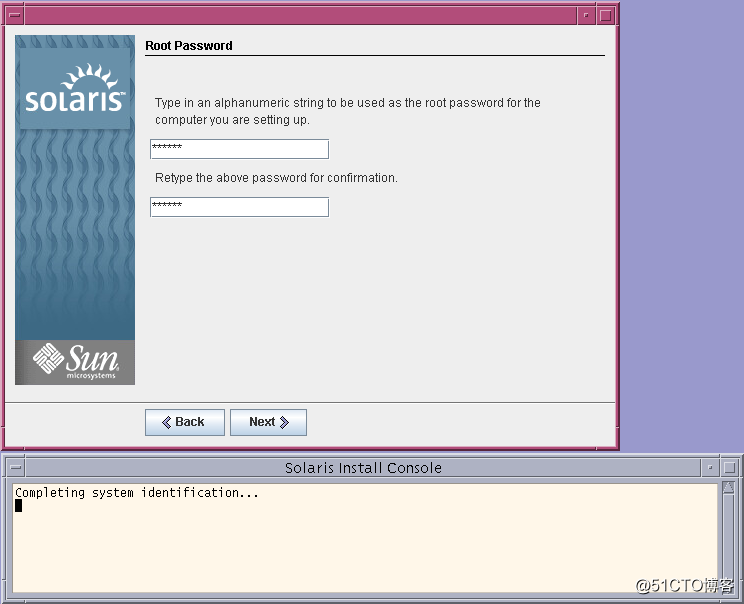Minimize the Solaris Install Console window
Image resolution: width=744 pixels, height=604 pixels.
(x=710, y=468)
